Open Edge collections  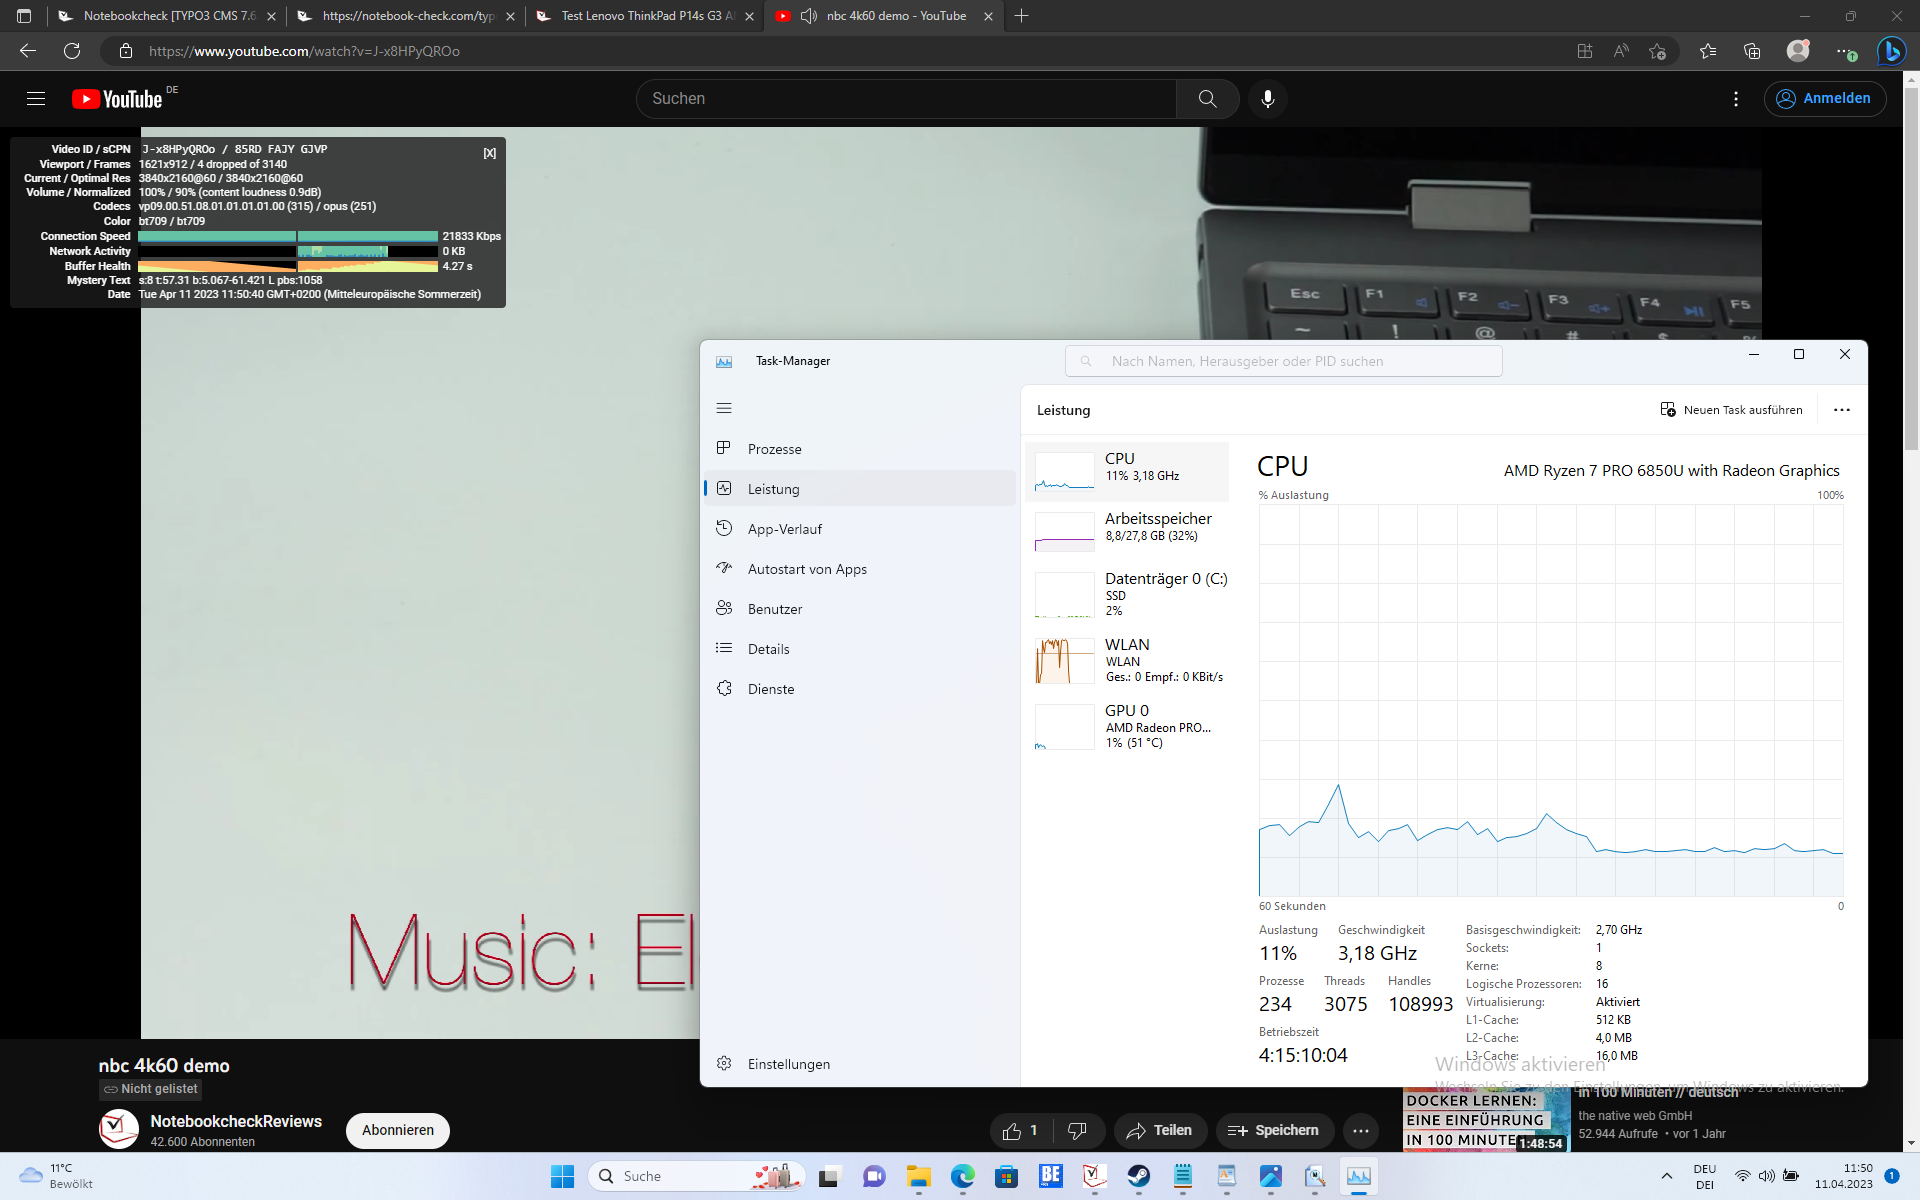coord(1752,51)
